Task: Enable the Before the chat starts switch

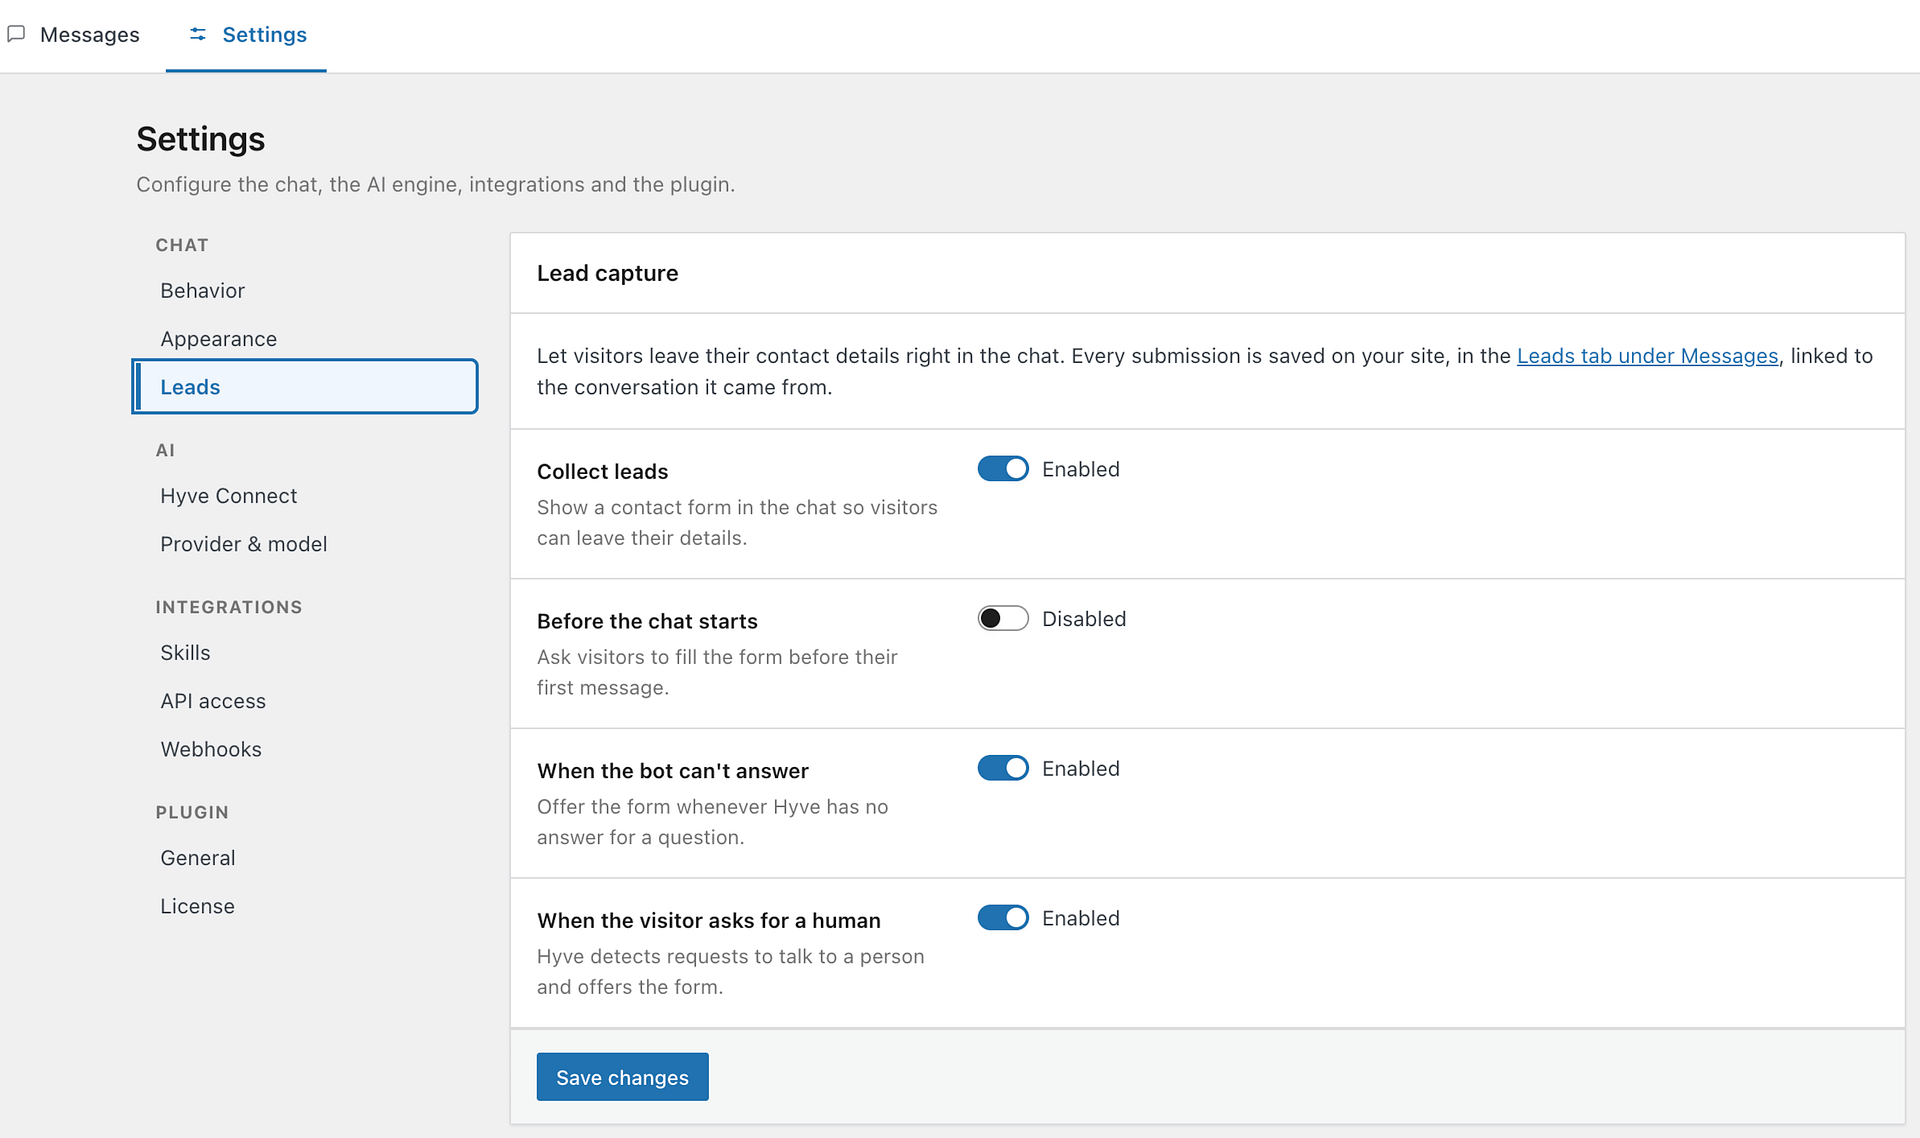Action: coord(1003,618)
